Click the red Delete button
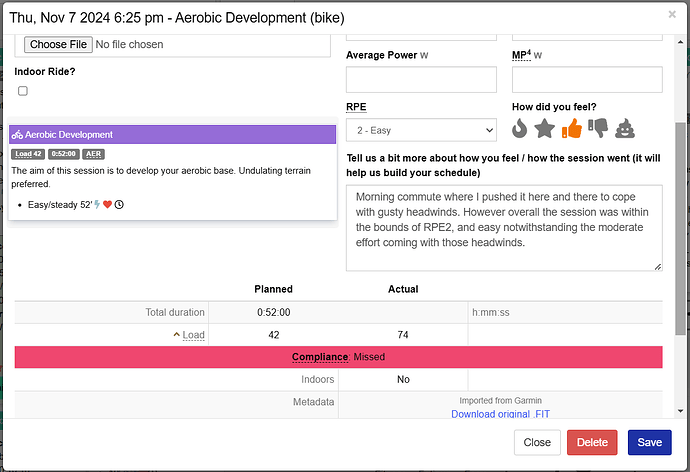The height and width of the screenshot is (472, 690). (x=592, y=442)
